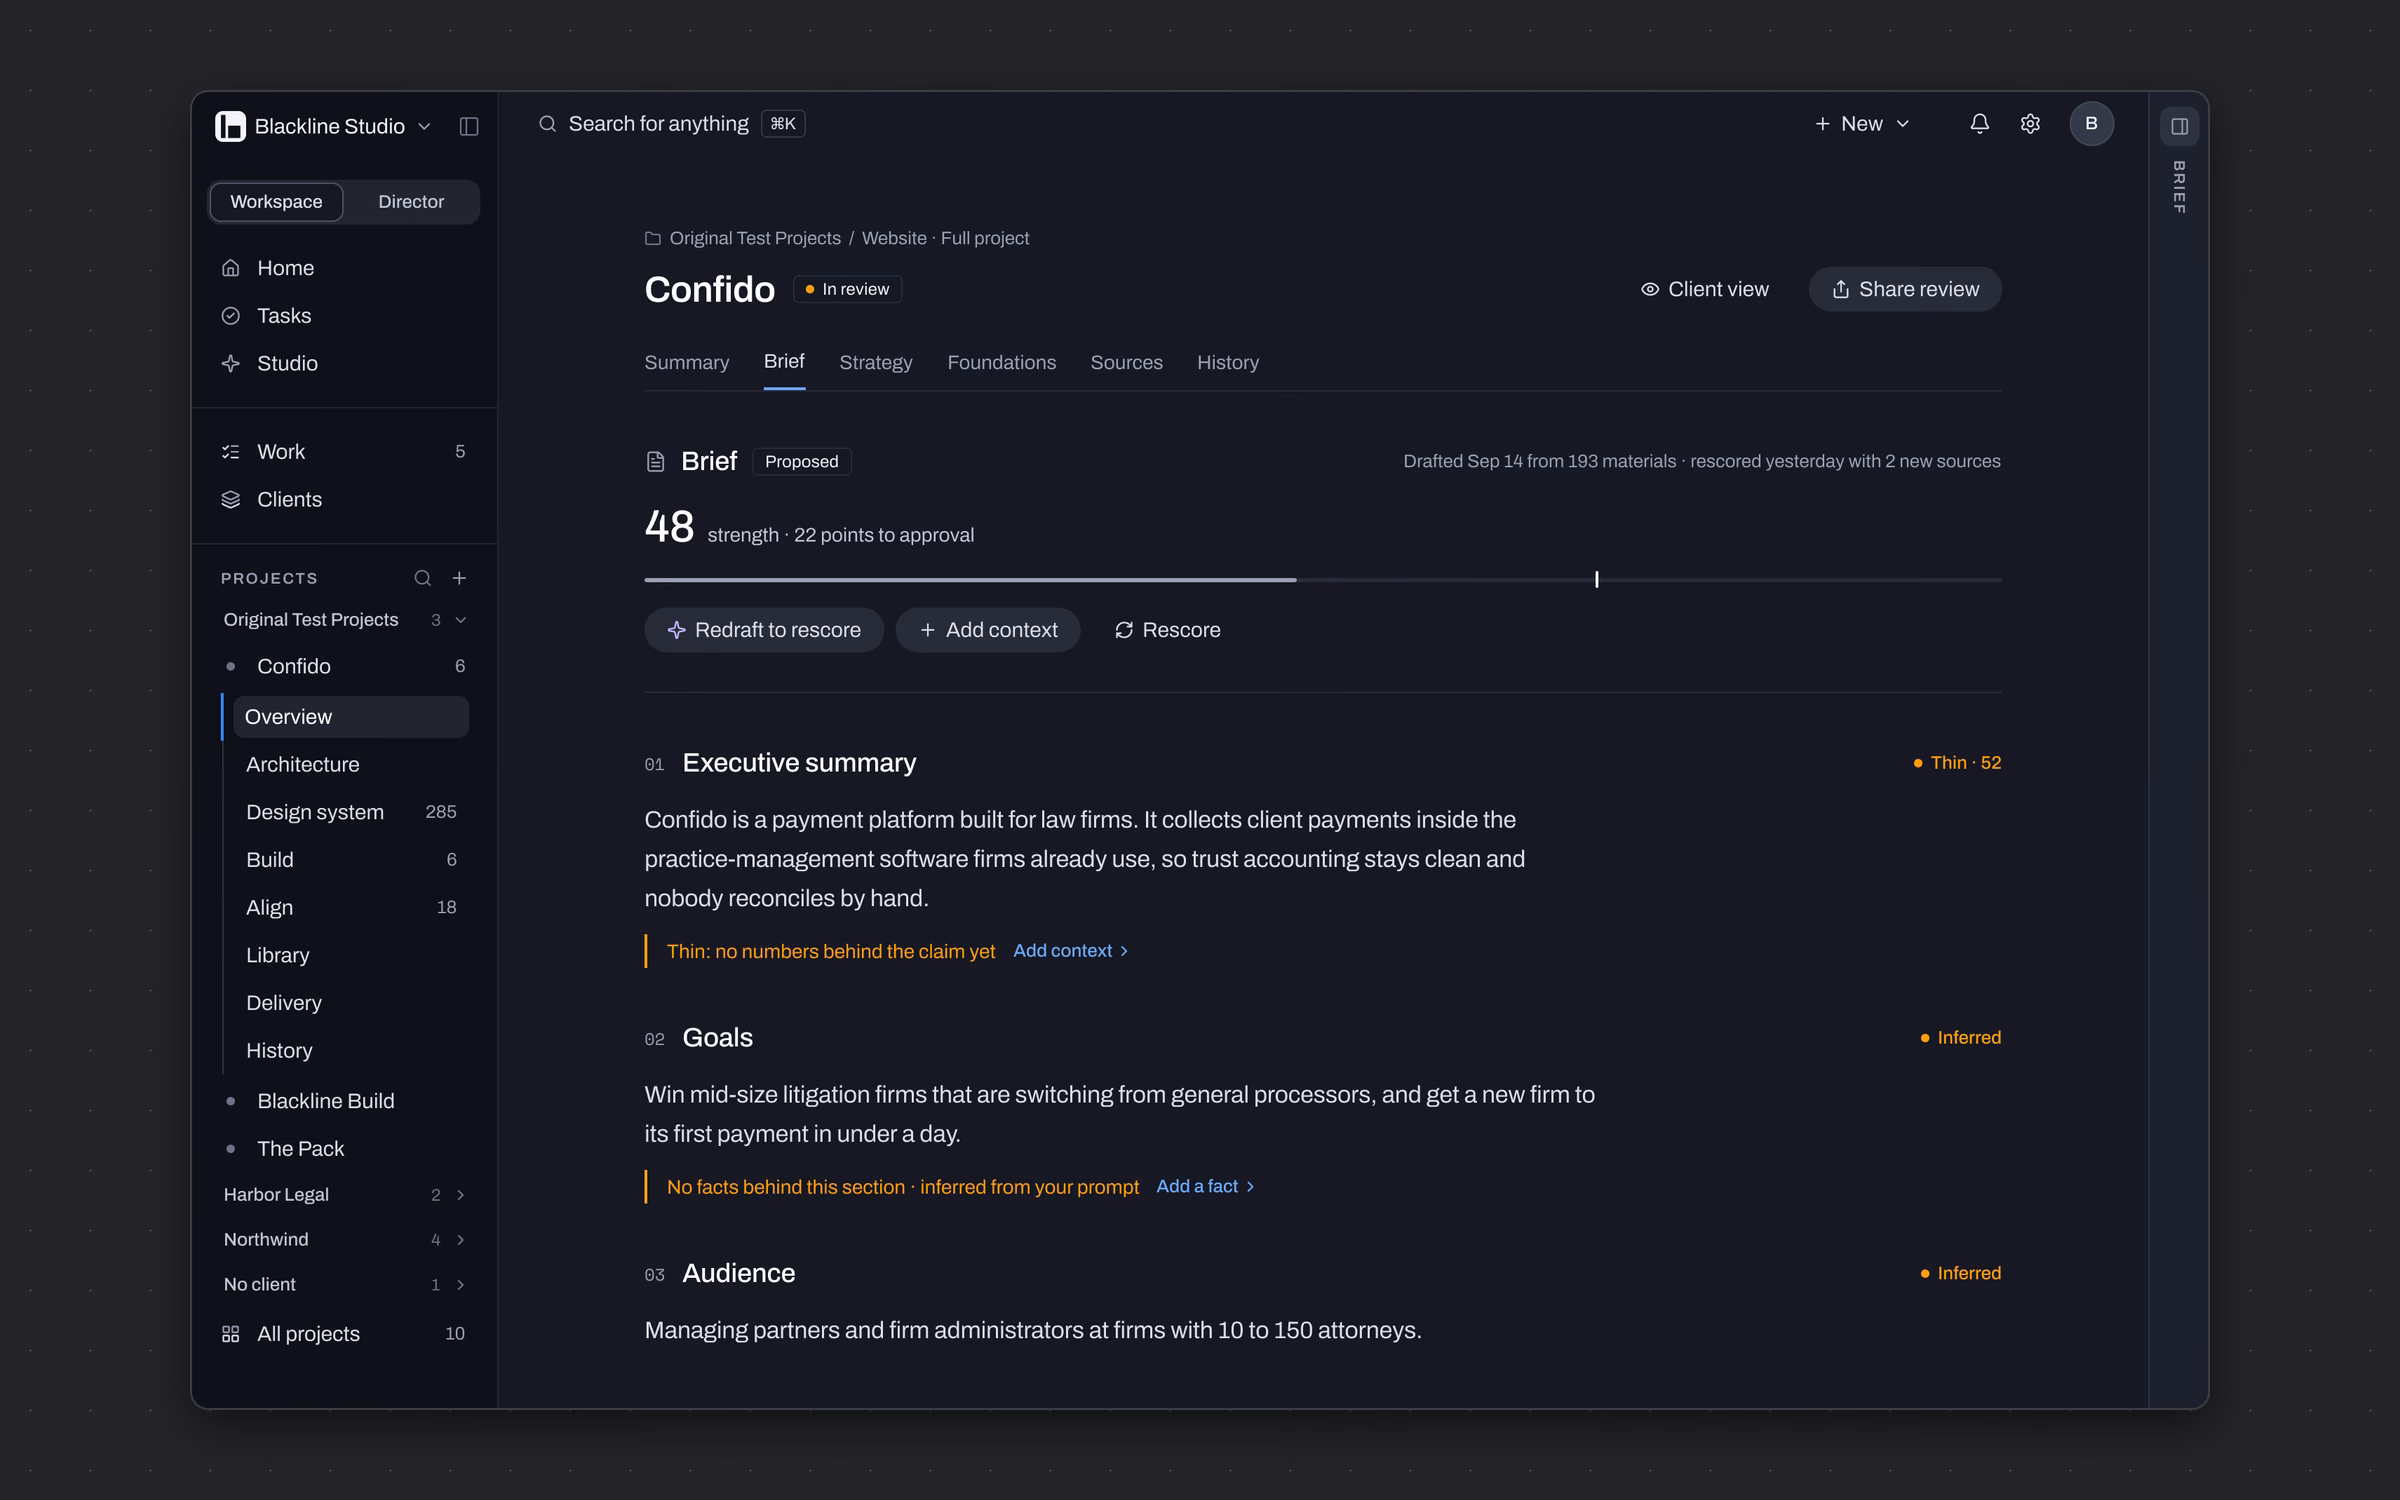The height and width of the screenshot is (1500, 2400).
Task: Click the plus icon beside New
Action: (1822, 124)
